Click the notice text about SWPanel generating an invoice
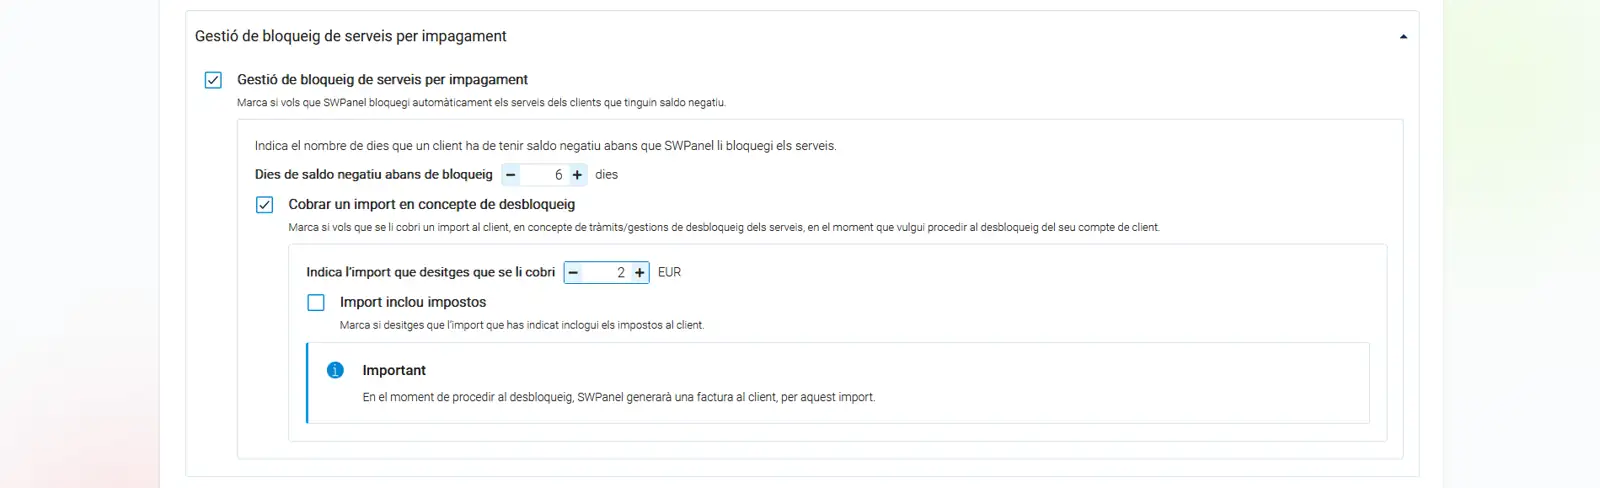 click(x=618, y=397)
